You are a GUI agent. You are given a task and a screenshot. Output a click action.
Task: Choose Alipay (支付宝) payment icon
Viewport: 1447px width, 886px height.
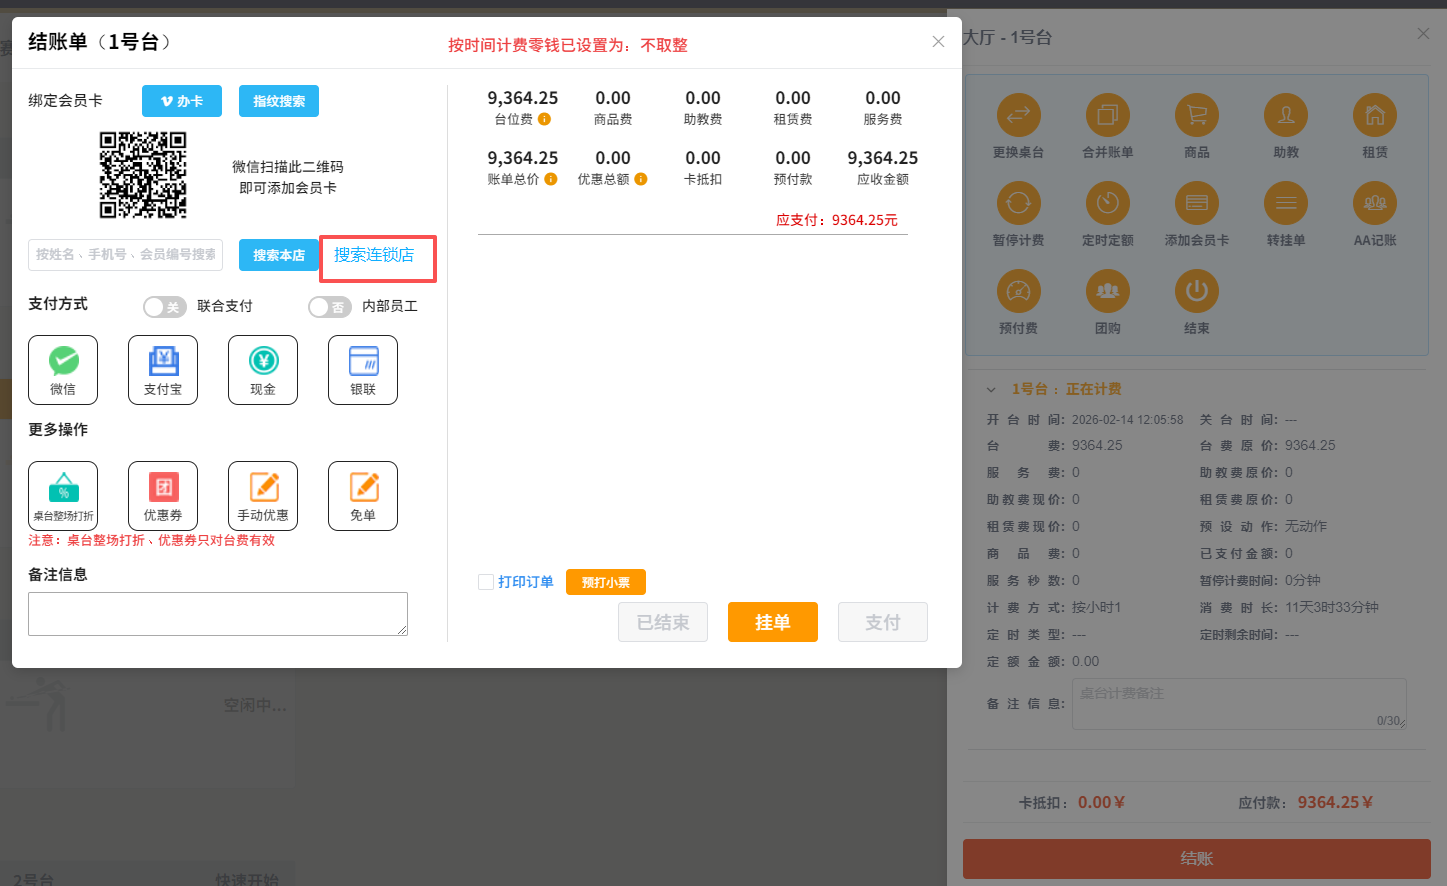163,369
